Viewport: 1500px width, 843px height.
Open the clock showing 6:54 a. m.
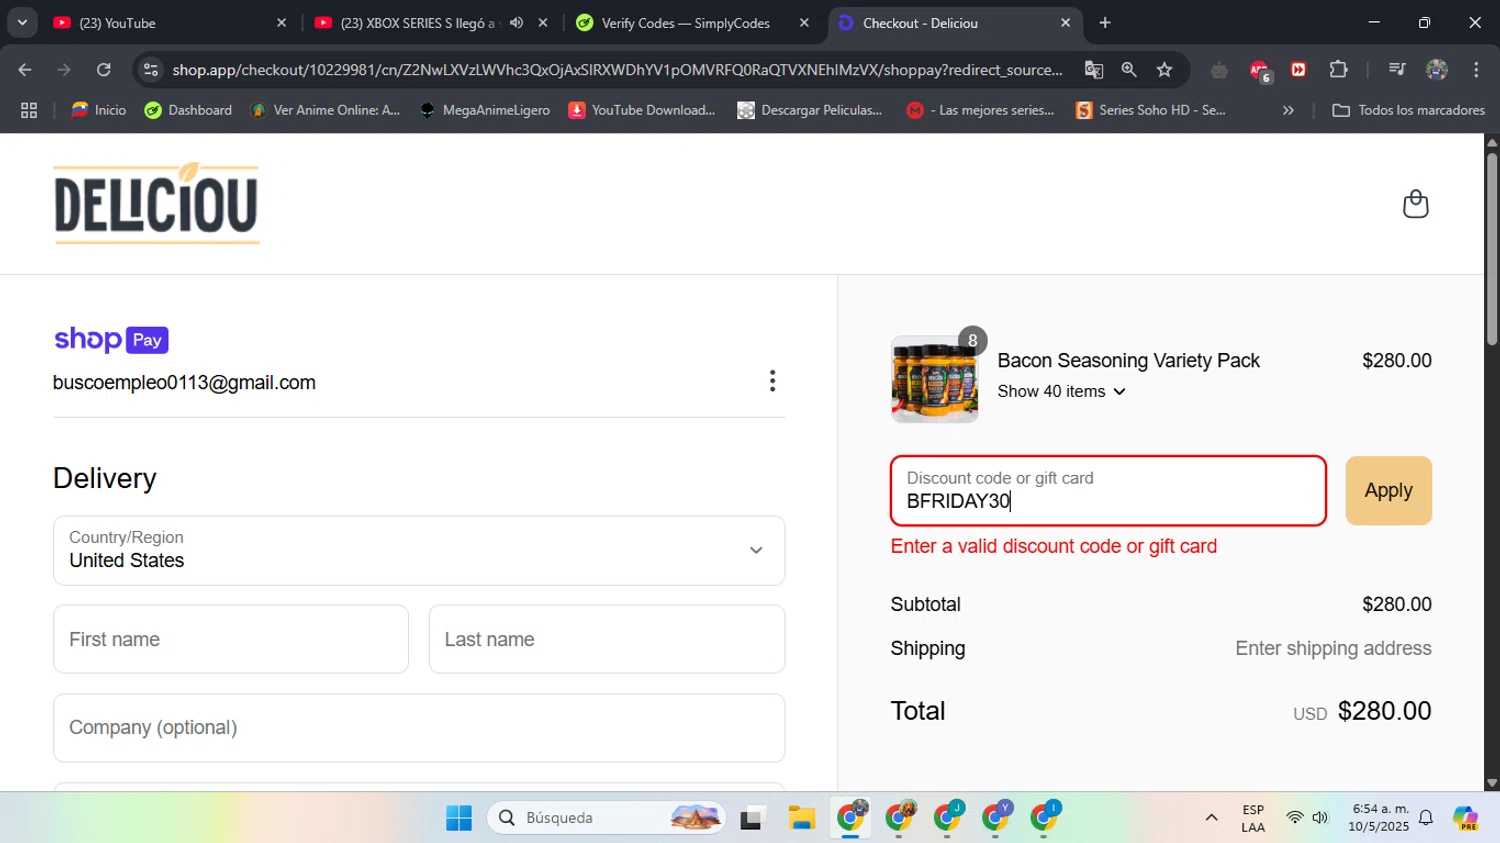click(1379, 818)
